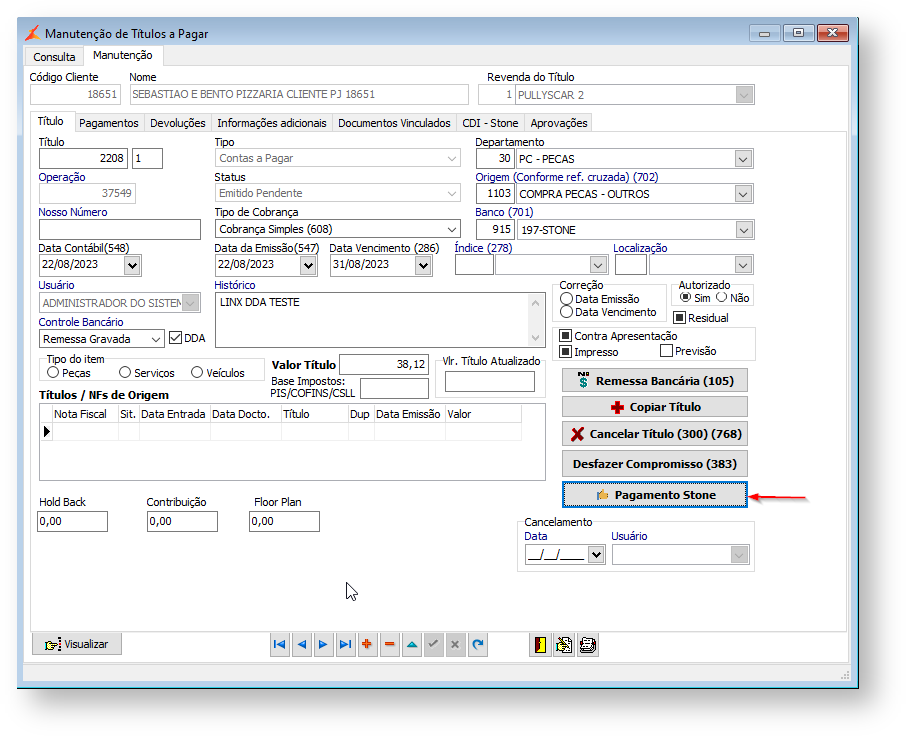Click the Pagamento Stone button

tap(654, 495)
